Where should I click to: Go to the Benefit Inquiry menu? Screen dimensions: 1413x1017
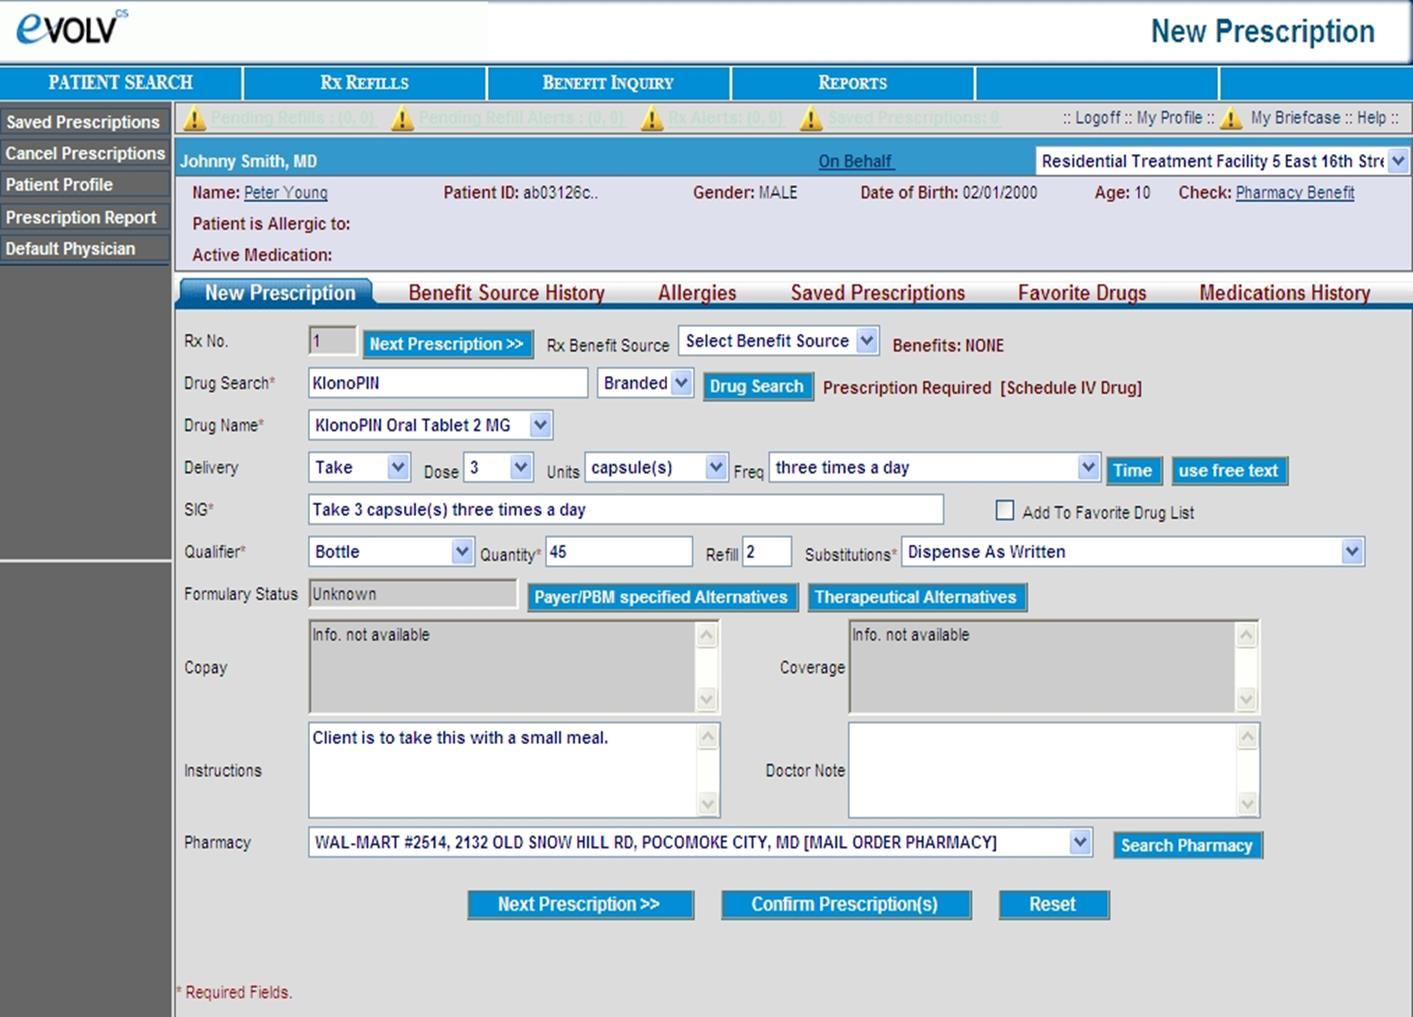pyautogui.click(x=608, y=83)
